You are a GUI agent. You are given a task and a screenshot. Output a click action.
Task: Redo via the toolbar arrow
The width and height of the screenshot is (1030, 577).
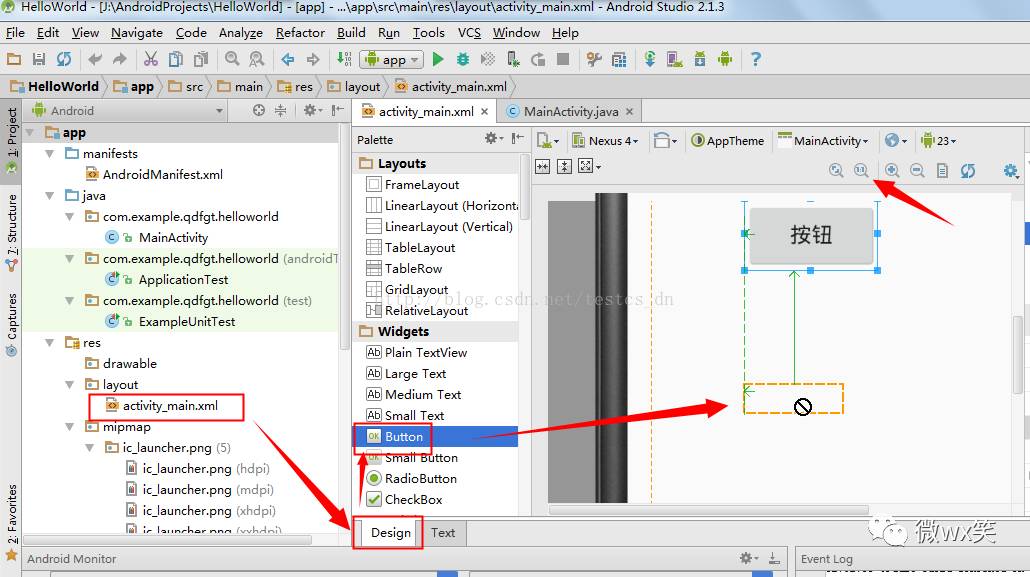coord(120,59)
